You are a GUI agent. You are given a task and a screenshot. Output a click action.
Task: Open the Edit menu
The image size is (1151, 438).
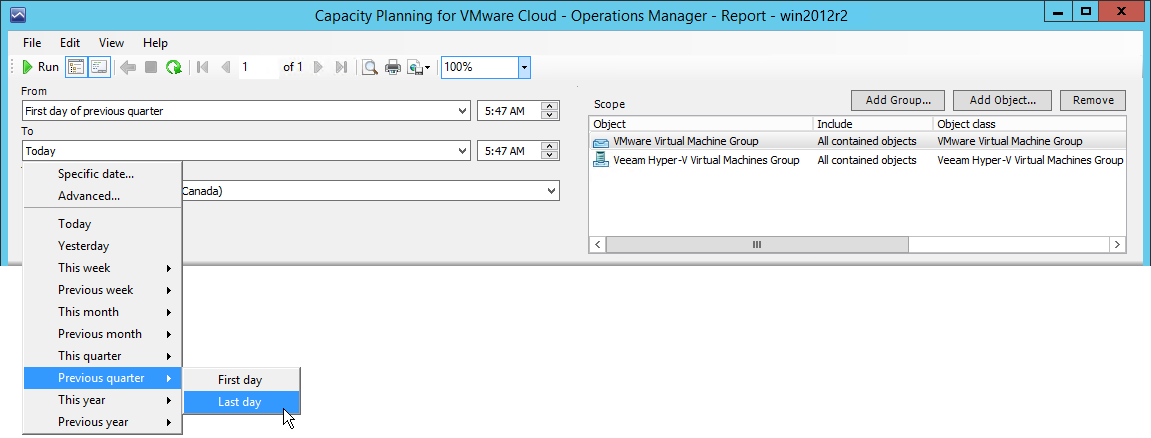click(x=70, y=43)
